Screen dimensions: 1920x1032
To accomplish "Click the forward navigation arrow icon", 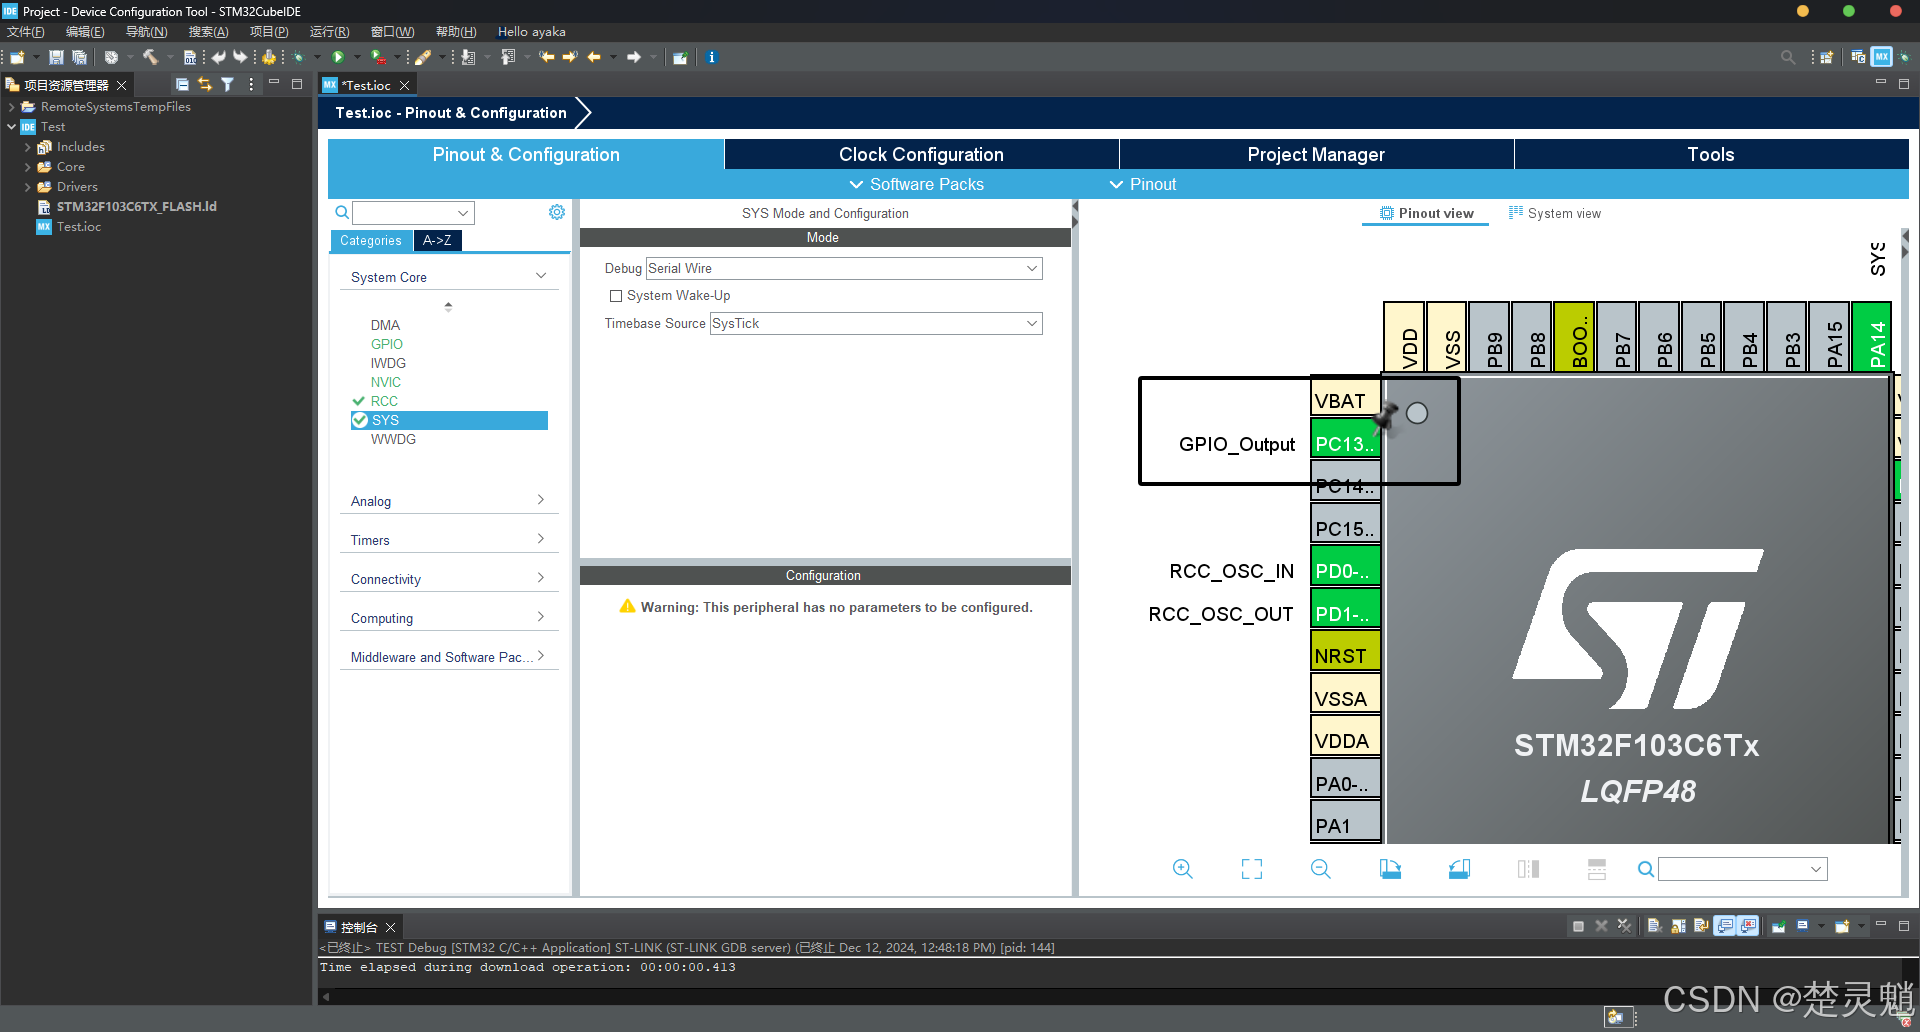I will click(x=634, y=57).
